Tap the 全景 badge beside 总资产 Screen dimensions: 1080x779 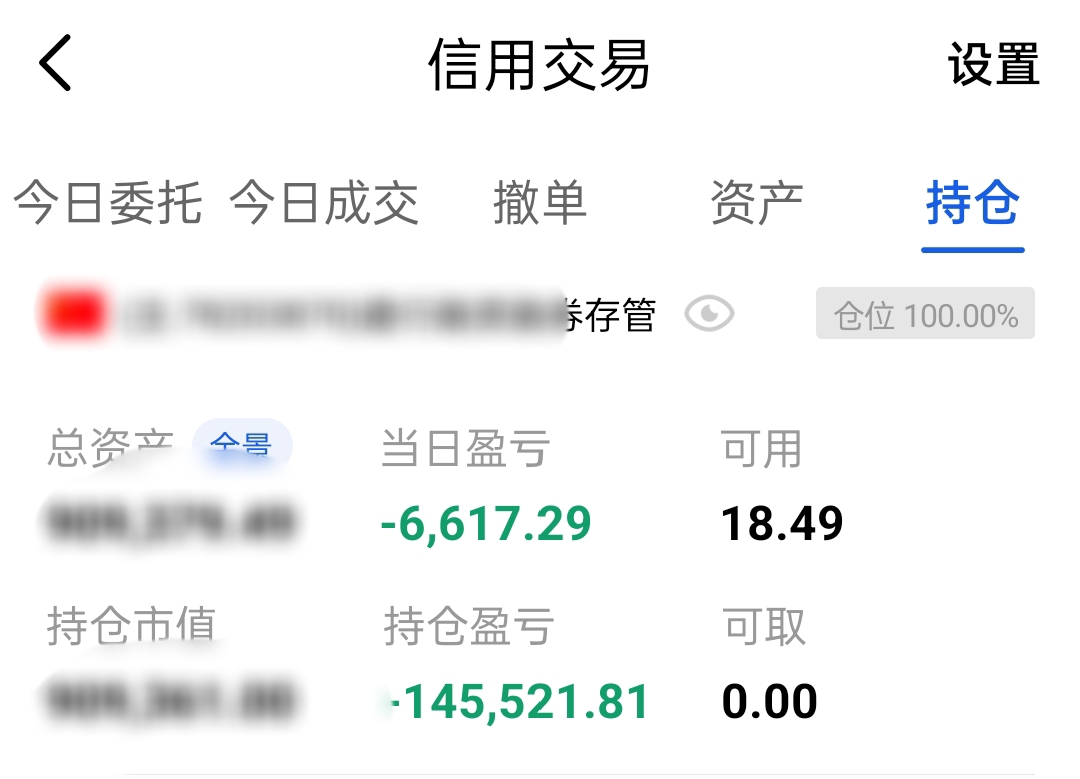242,445
